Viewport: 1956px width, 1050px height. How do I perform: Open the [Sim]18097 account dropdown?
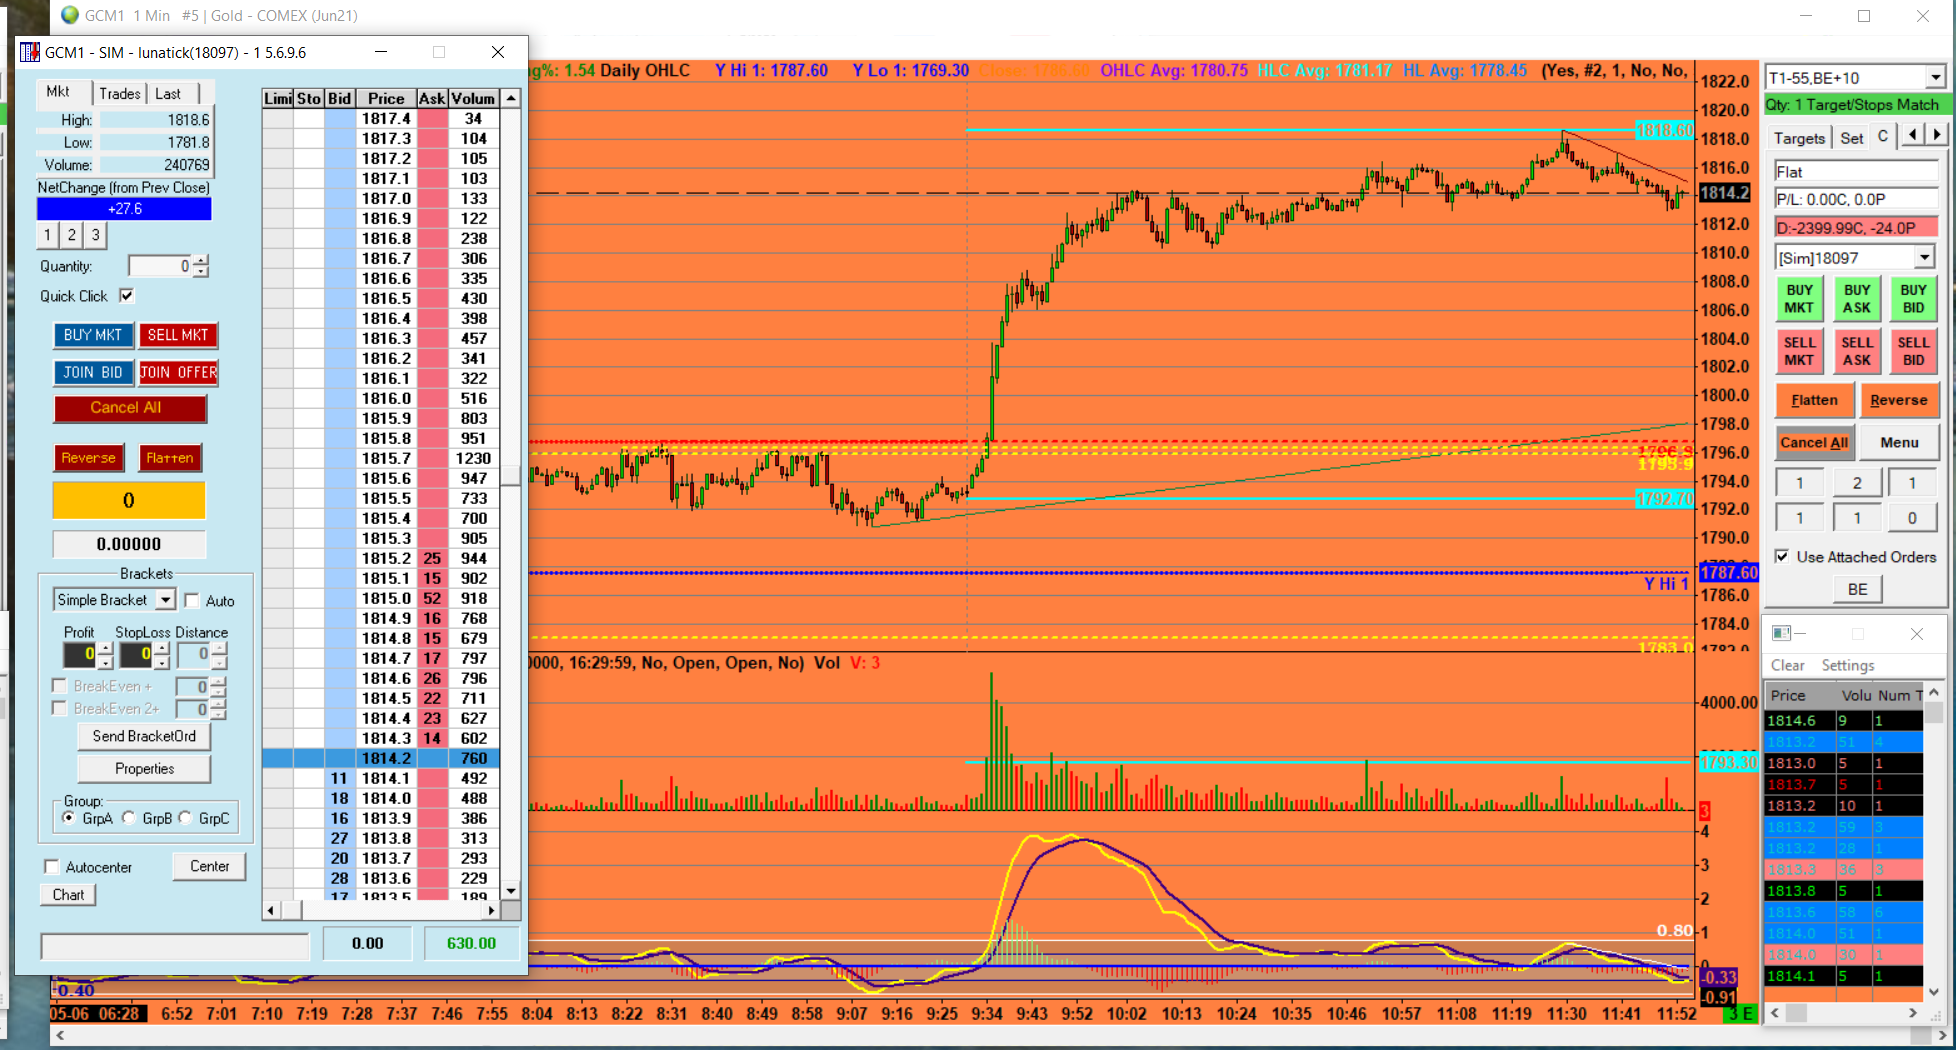point(1924,257)
